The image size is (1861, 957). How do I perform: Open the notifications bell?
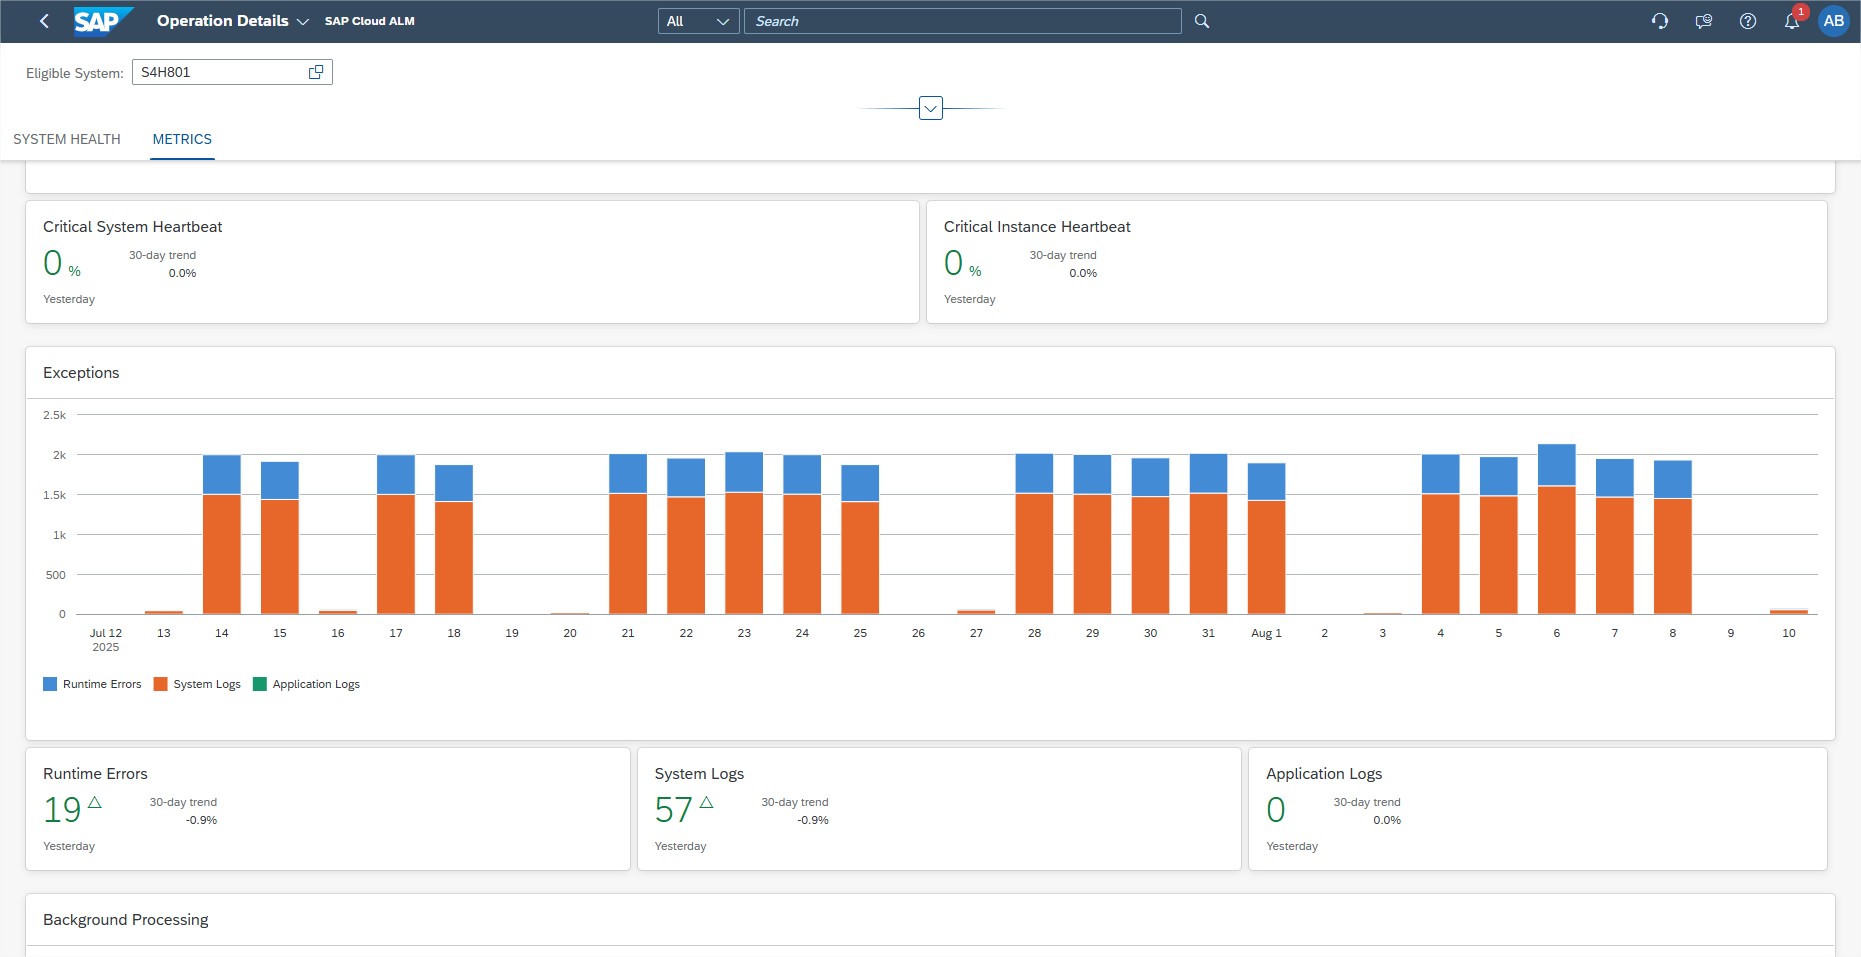(1792, 21)
